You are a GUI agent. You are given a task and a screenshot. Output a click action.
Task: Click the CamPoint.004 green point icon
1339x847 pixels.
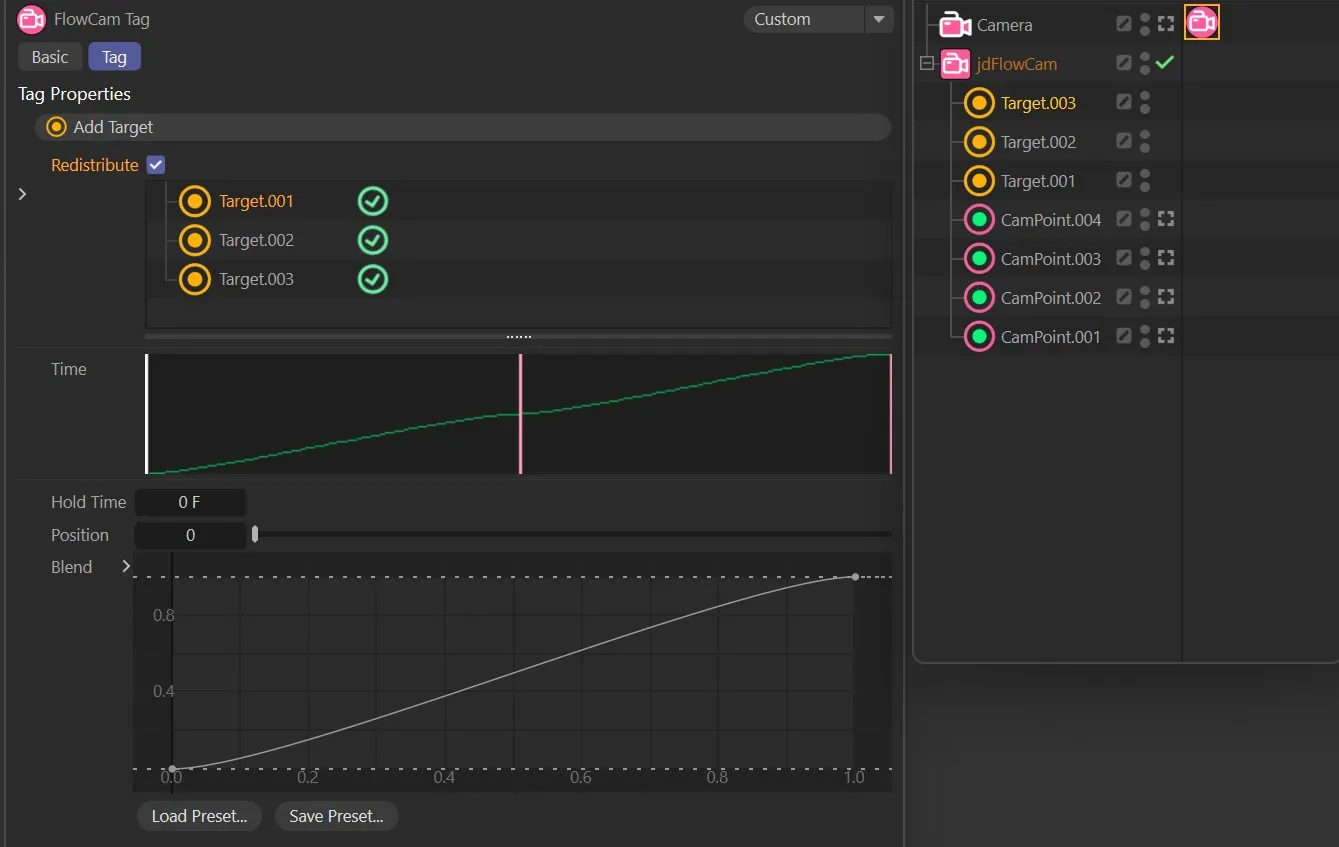click(x=978, y=219)
